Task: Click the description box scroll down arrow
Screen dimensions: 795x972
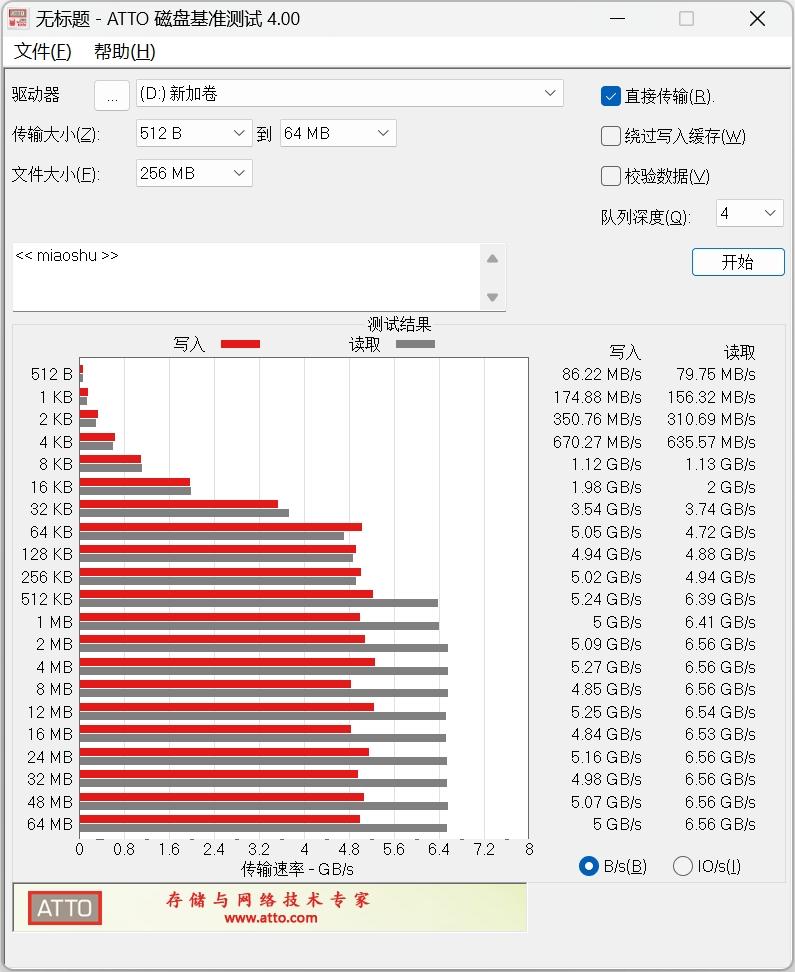Action: tap(492, 297)
